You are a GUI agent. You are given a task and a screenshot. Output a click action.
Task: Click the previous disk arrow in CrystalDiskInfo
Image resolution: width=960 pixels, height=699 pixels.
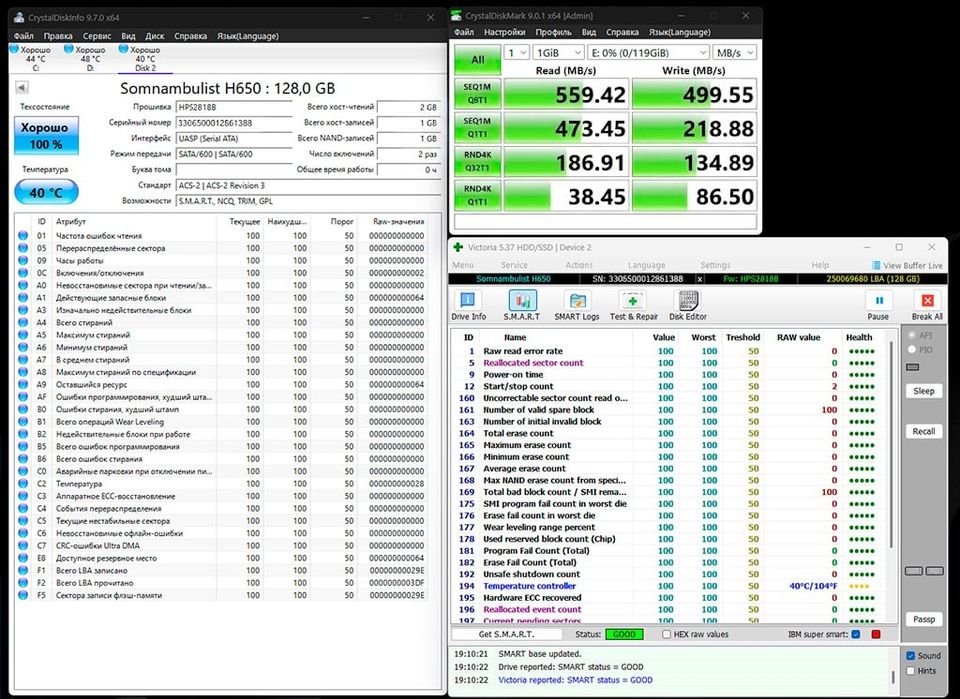21,88
